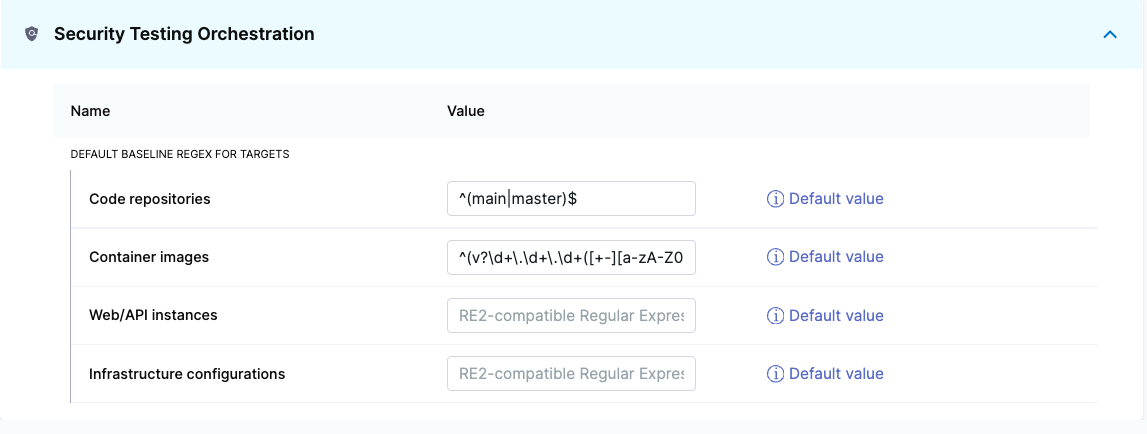1147x434 pixels.
Task: Select the Container images row label
Action: 149,257
